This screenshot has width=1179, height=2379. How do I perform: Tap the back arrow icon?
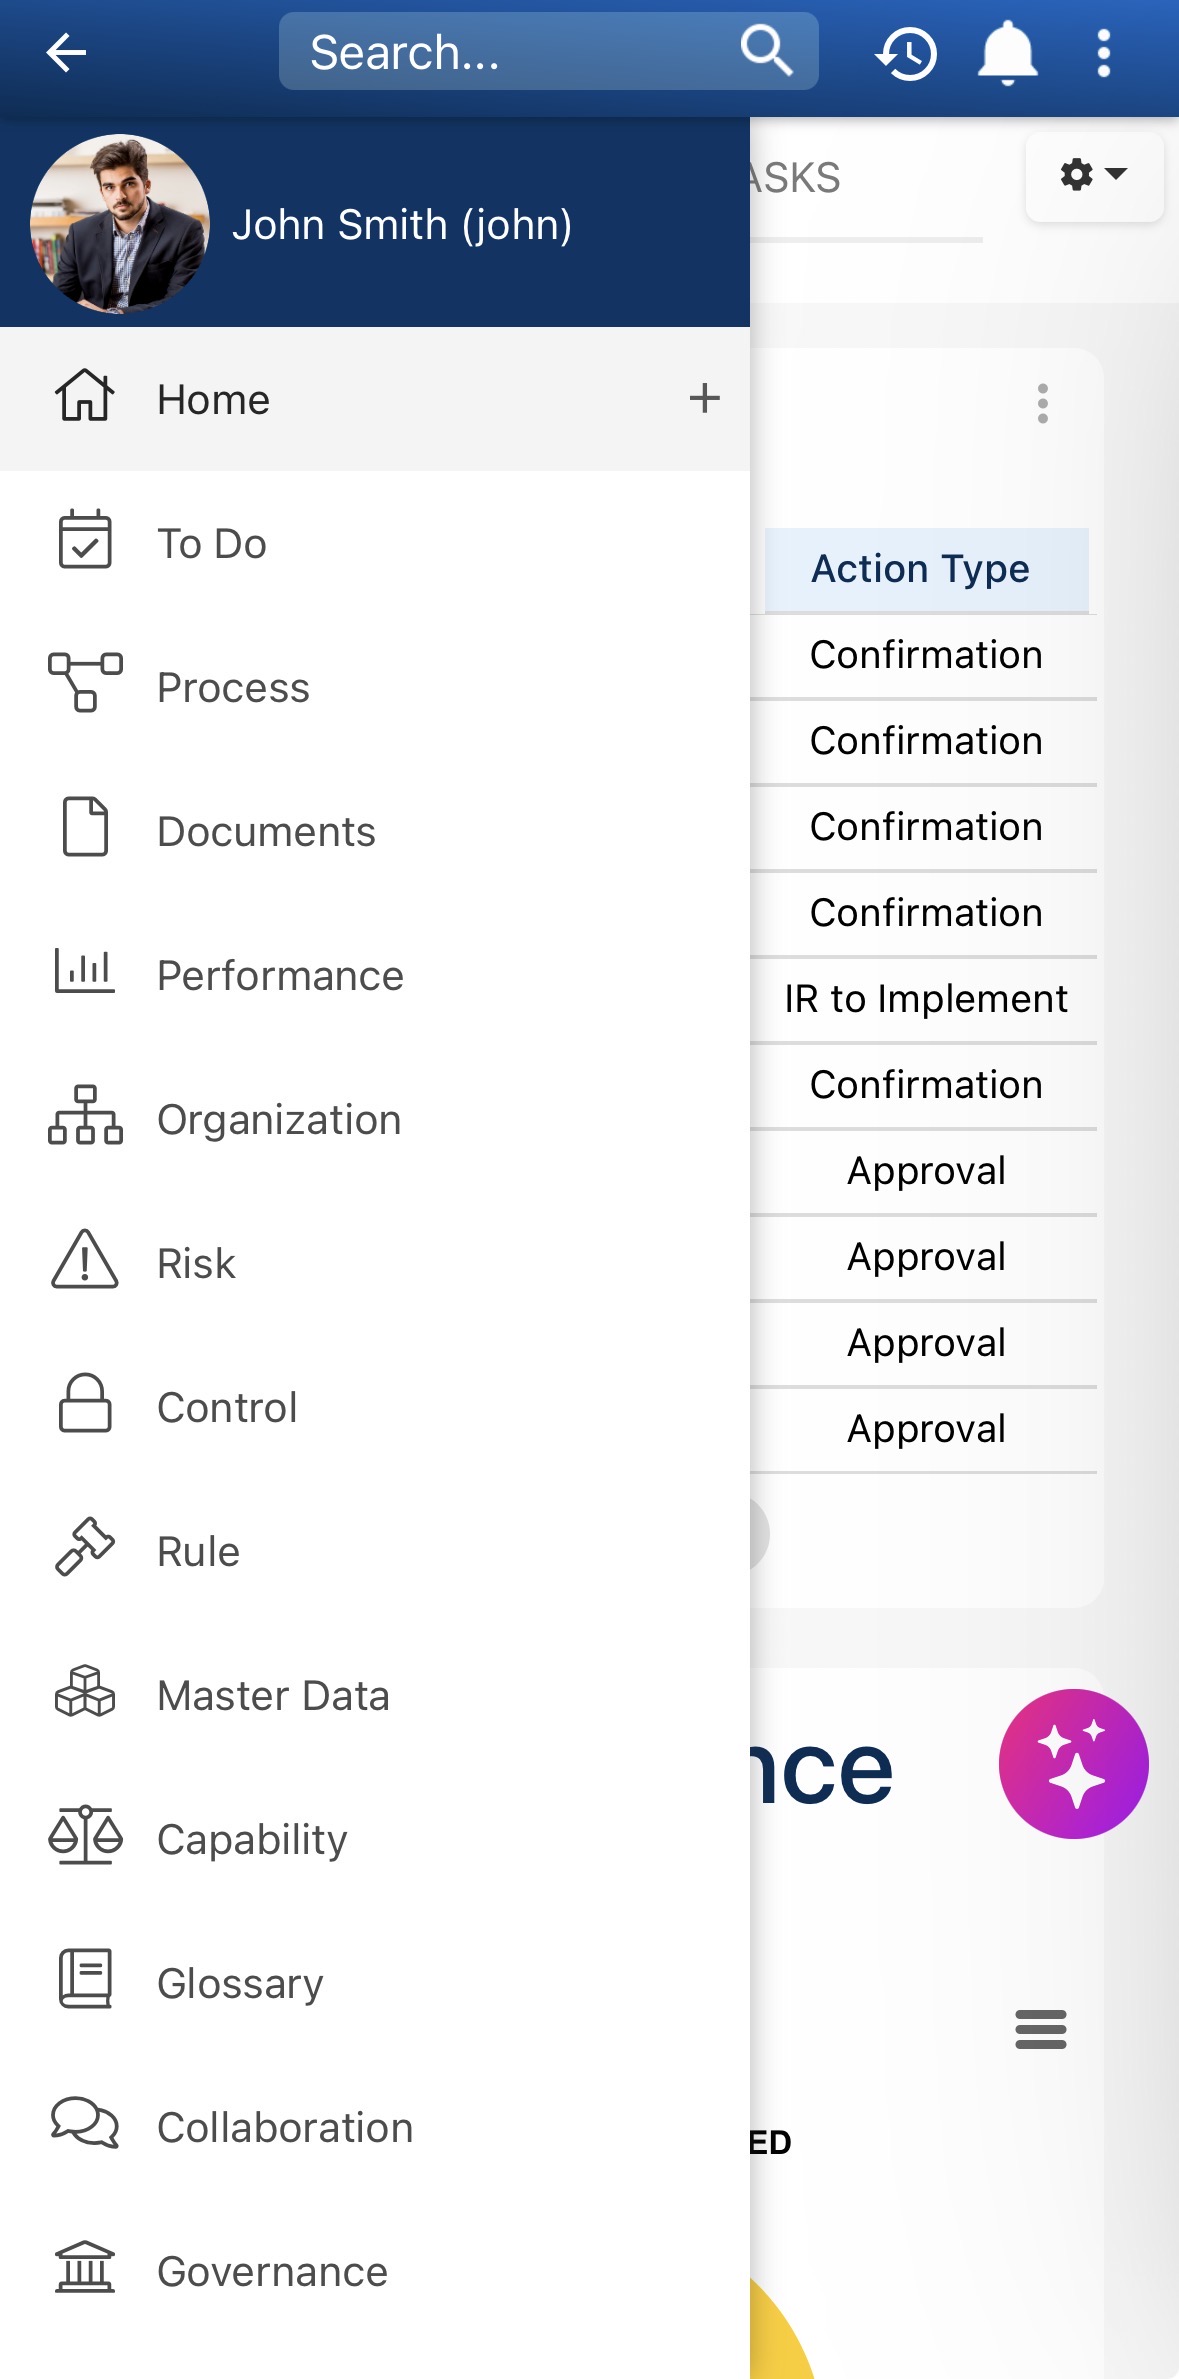coord(66,53)
